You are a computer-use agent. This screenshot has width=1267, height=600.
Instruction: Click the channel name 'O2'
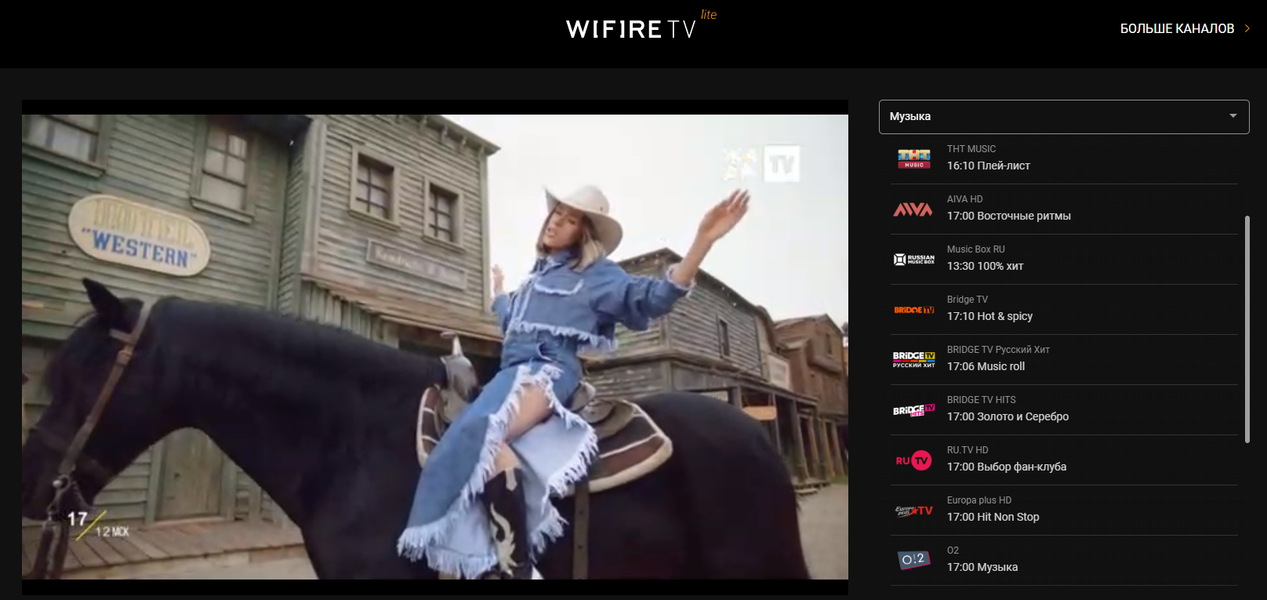pyautogui.click(x=953, y=550)
